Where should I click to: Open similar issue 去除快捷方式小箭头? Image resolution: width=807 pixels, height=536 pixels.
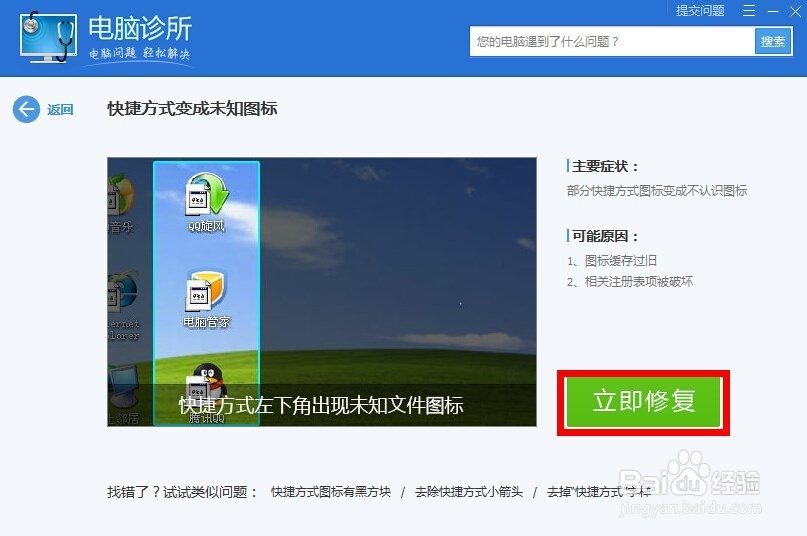469,492
